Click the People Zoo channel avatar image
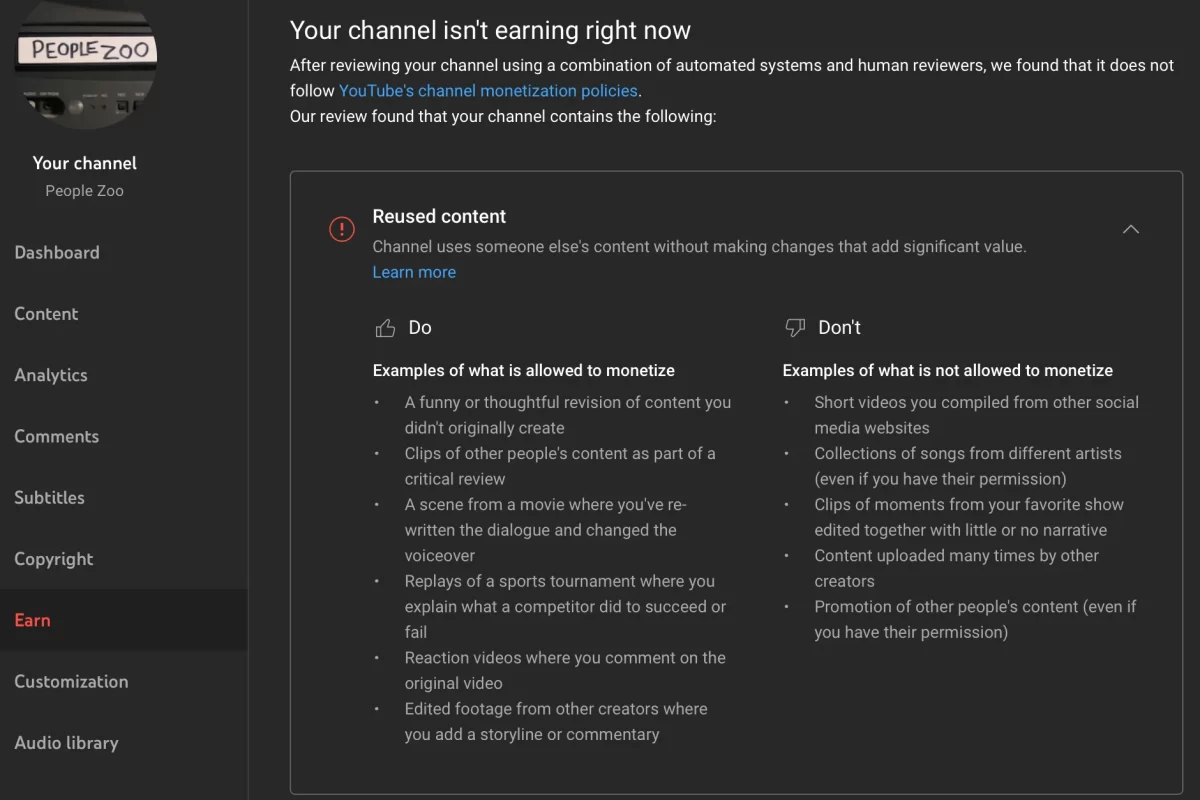 (x=85, y=65)
